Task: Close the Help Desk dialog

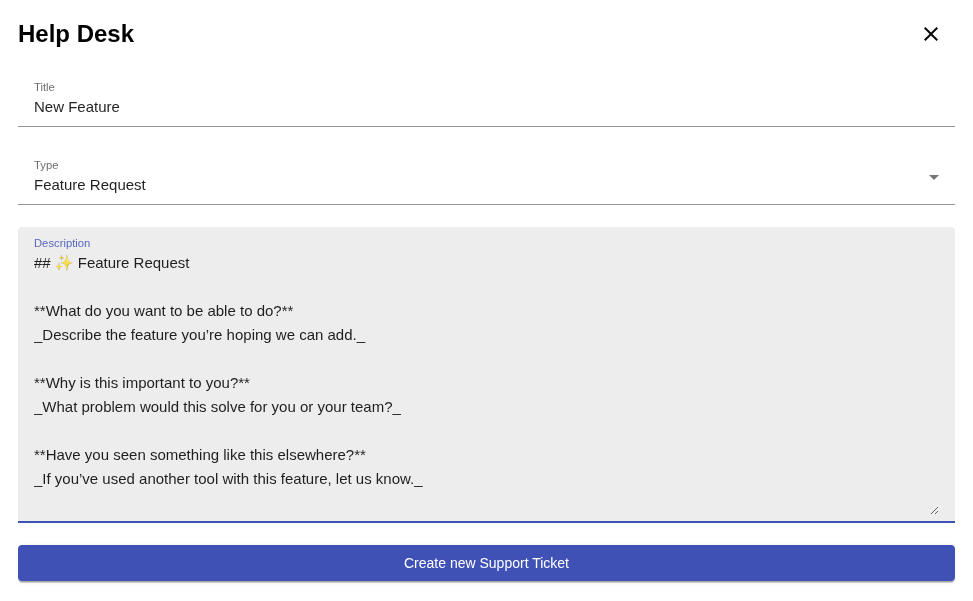Action: 930,34
